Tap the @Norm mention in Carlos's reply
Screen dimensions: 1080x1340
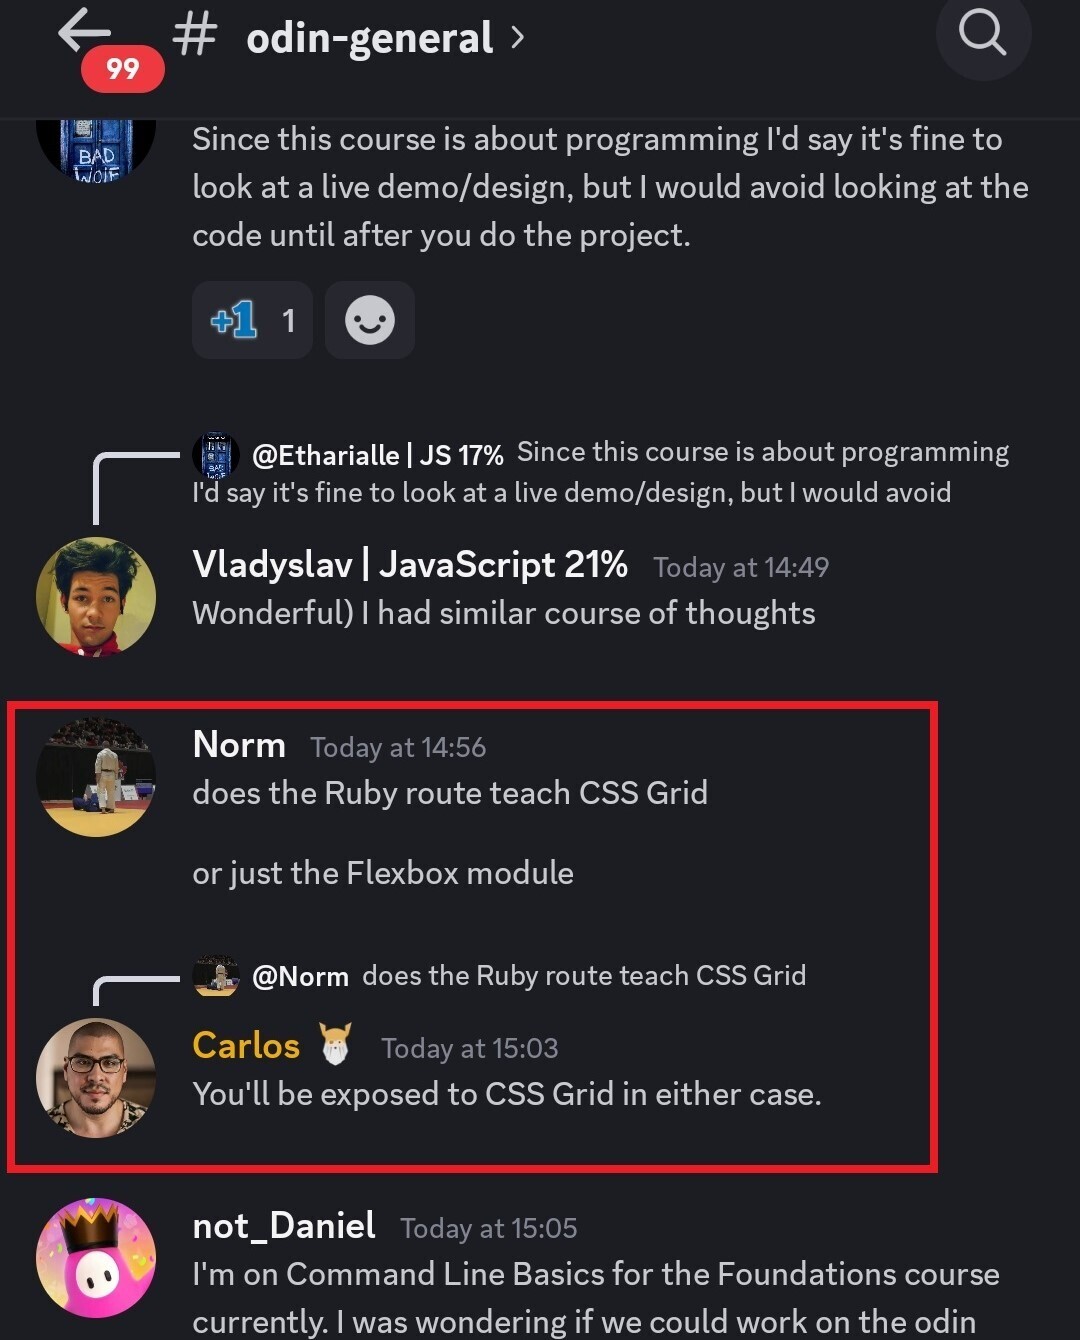tap(302, 976)
